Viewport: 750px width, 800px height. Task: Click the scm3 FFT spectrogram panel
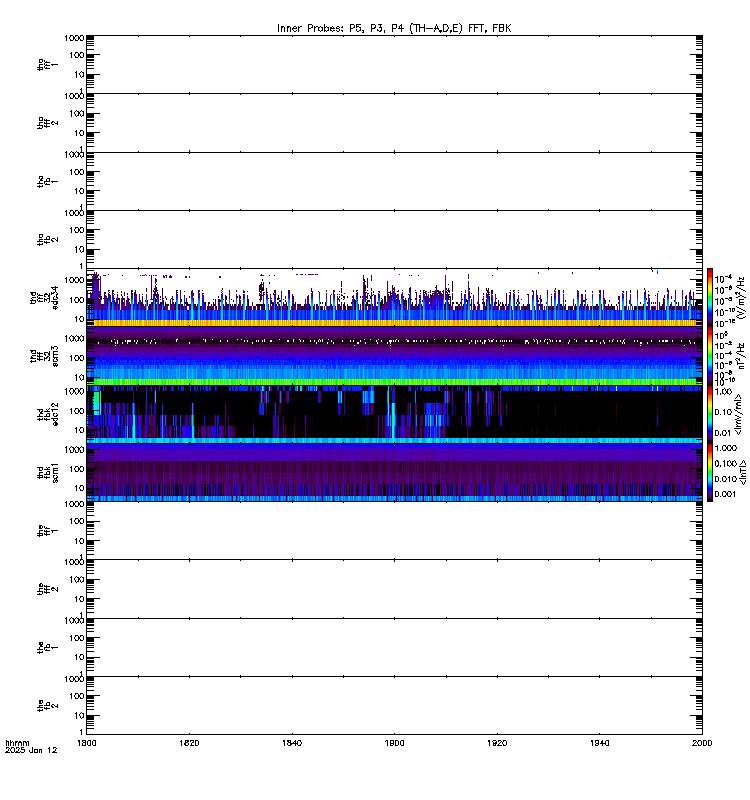tap(394, 356)
